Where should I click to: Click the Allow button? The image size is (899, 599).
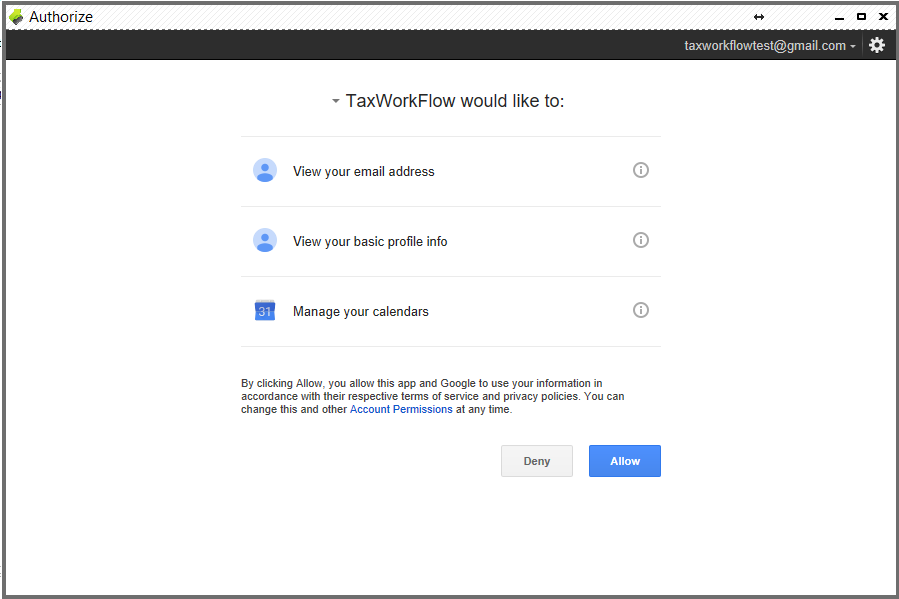(624, 461)
